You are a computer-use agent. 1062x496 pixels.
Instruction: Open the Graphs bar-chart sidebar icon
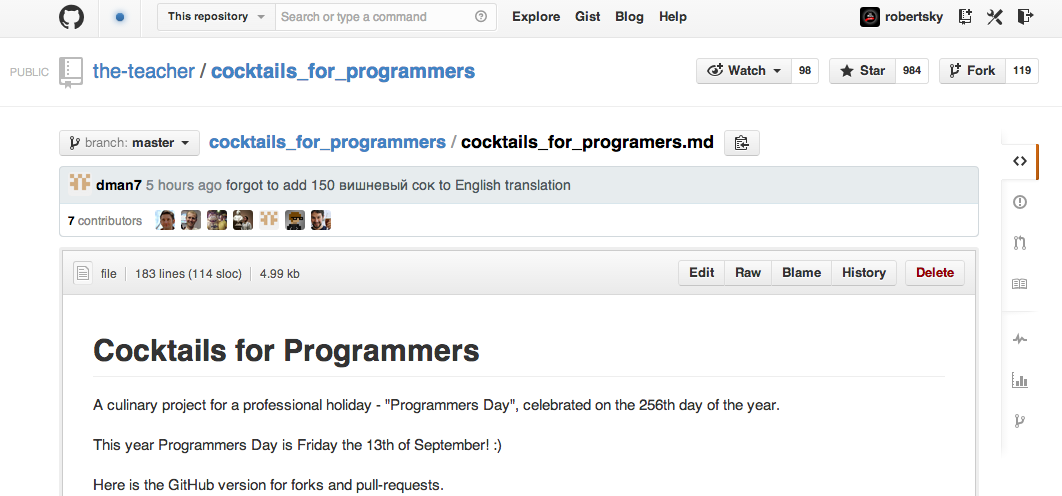pyautogui.click(x=1019, y=380)
